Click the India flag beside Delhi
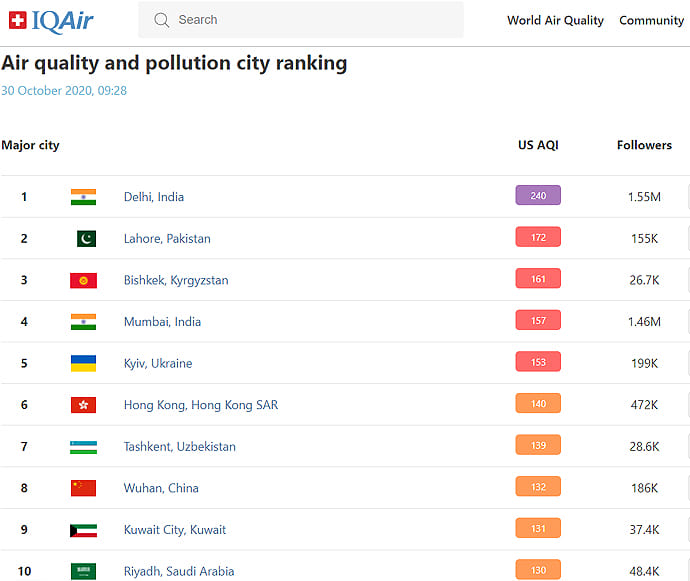This screenshot has width=690, height=581. tap(83, 197)
